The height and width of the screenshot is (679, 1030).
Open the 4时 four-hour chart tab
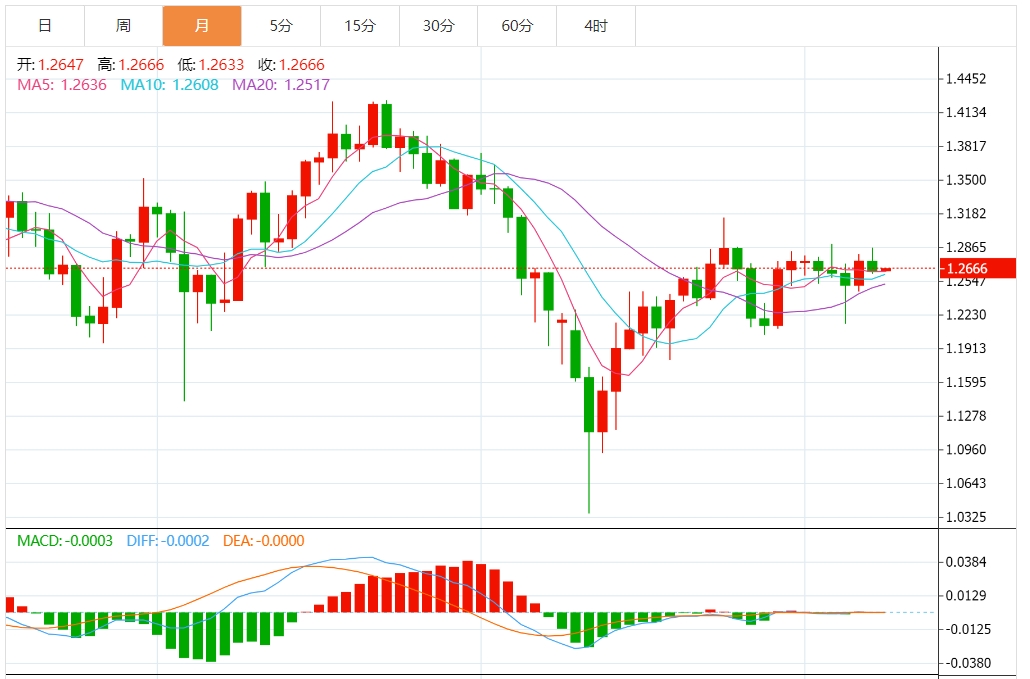click(x=596, y=26)
